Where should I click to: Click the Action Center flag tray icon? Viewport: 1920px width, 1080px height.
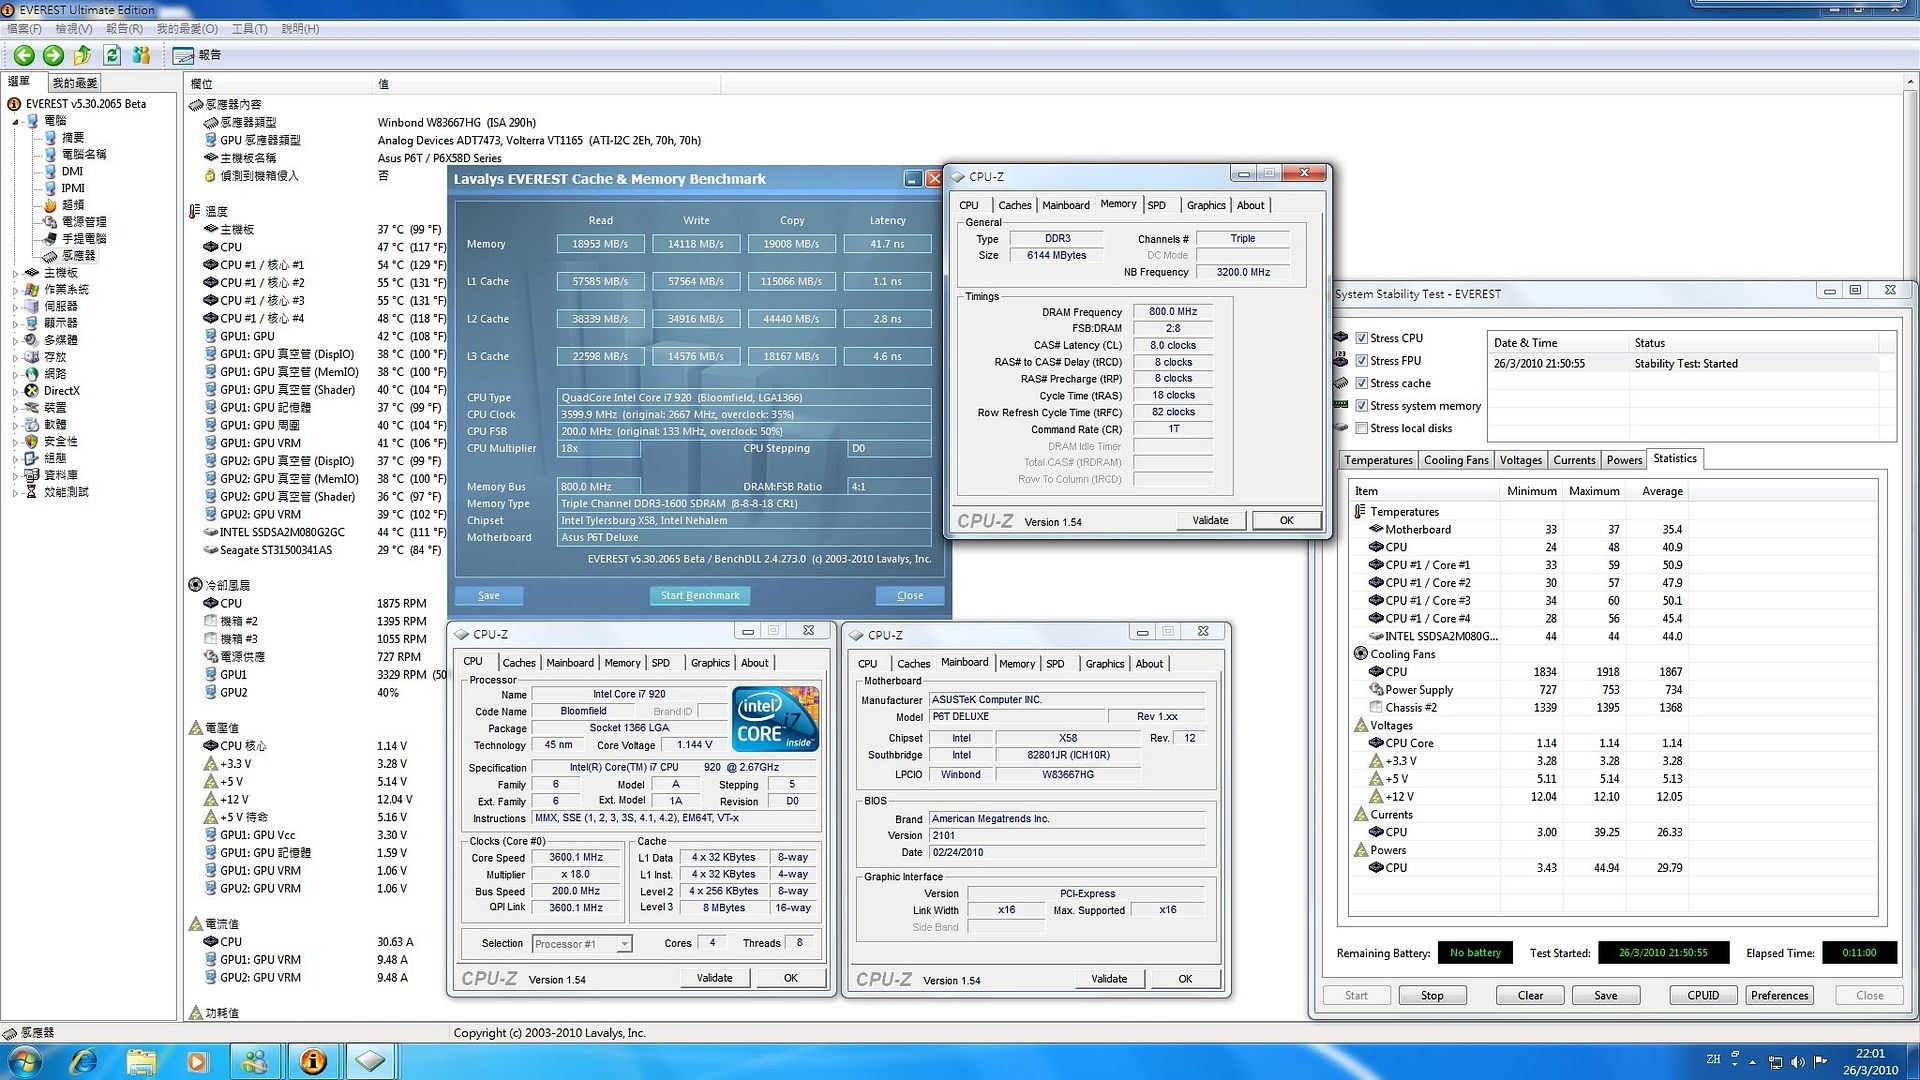point(1820,1062)
